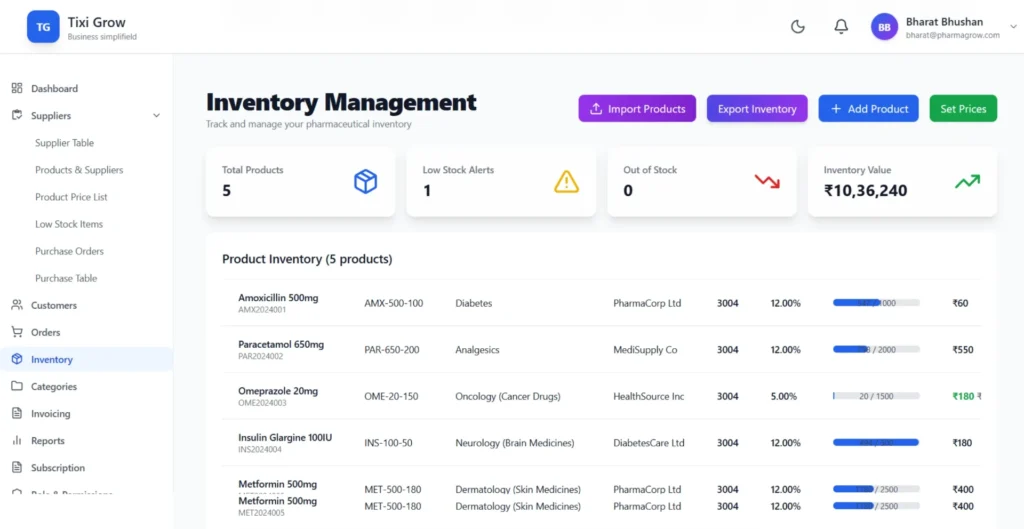Open Dashboard from the sidebar

[x=54, y=89]
